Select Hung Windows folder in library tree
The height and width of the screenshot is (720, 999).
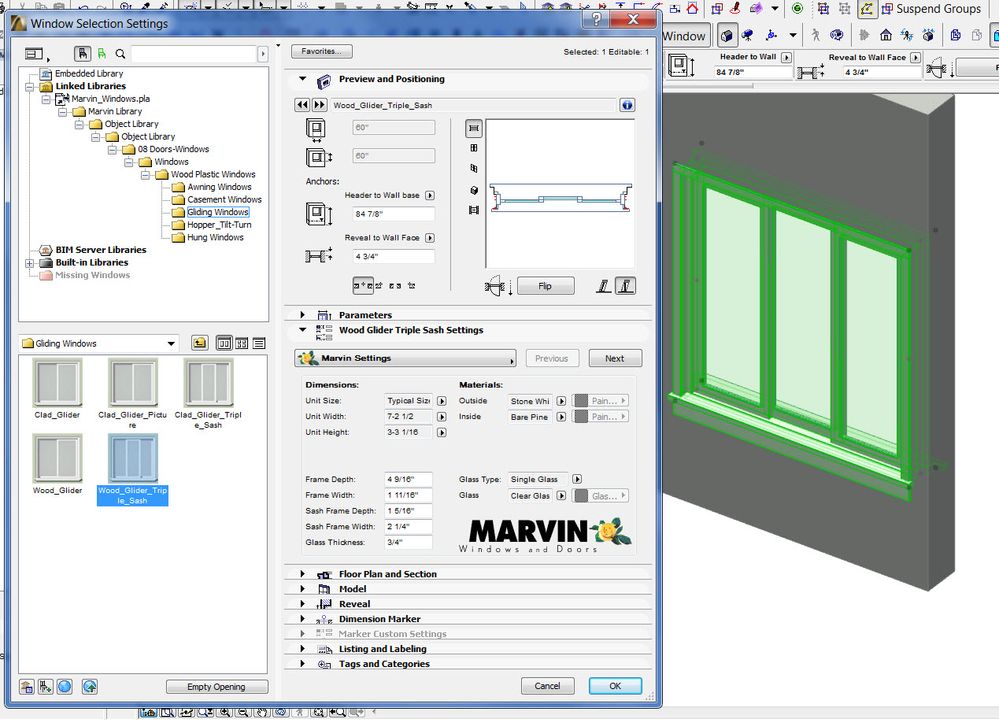[x=215, y=237]
